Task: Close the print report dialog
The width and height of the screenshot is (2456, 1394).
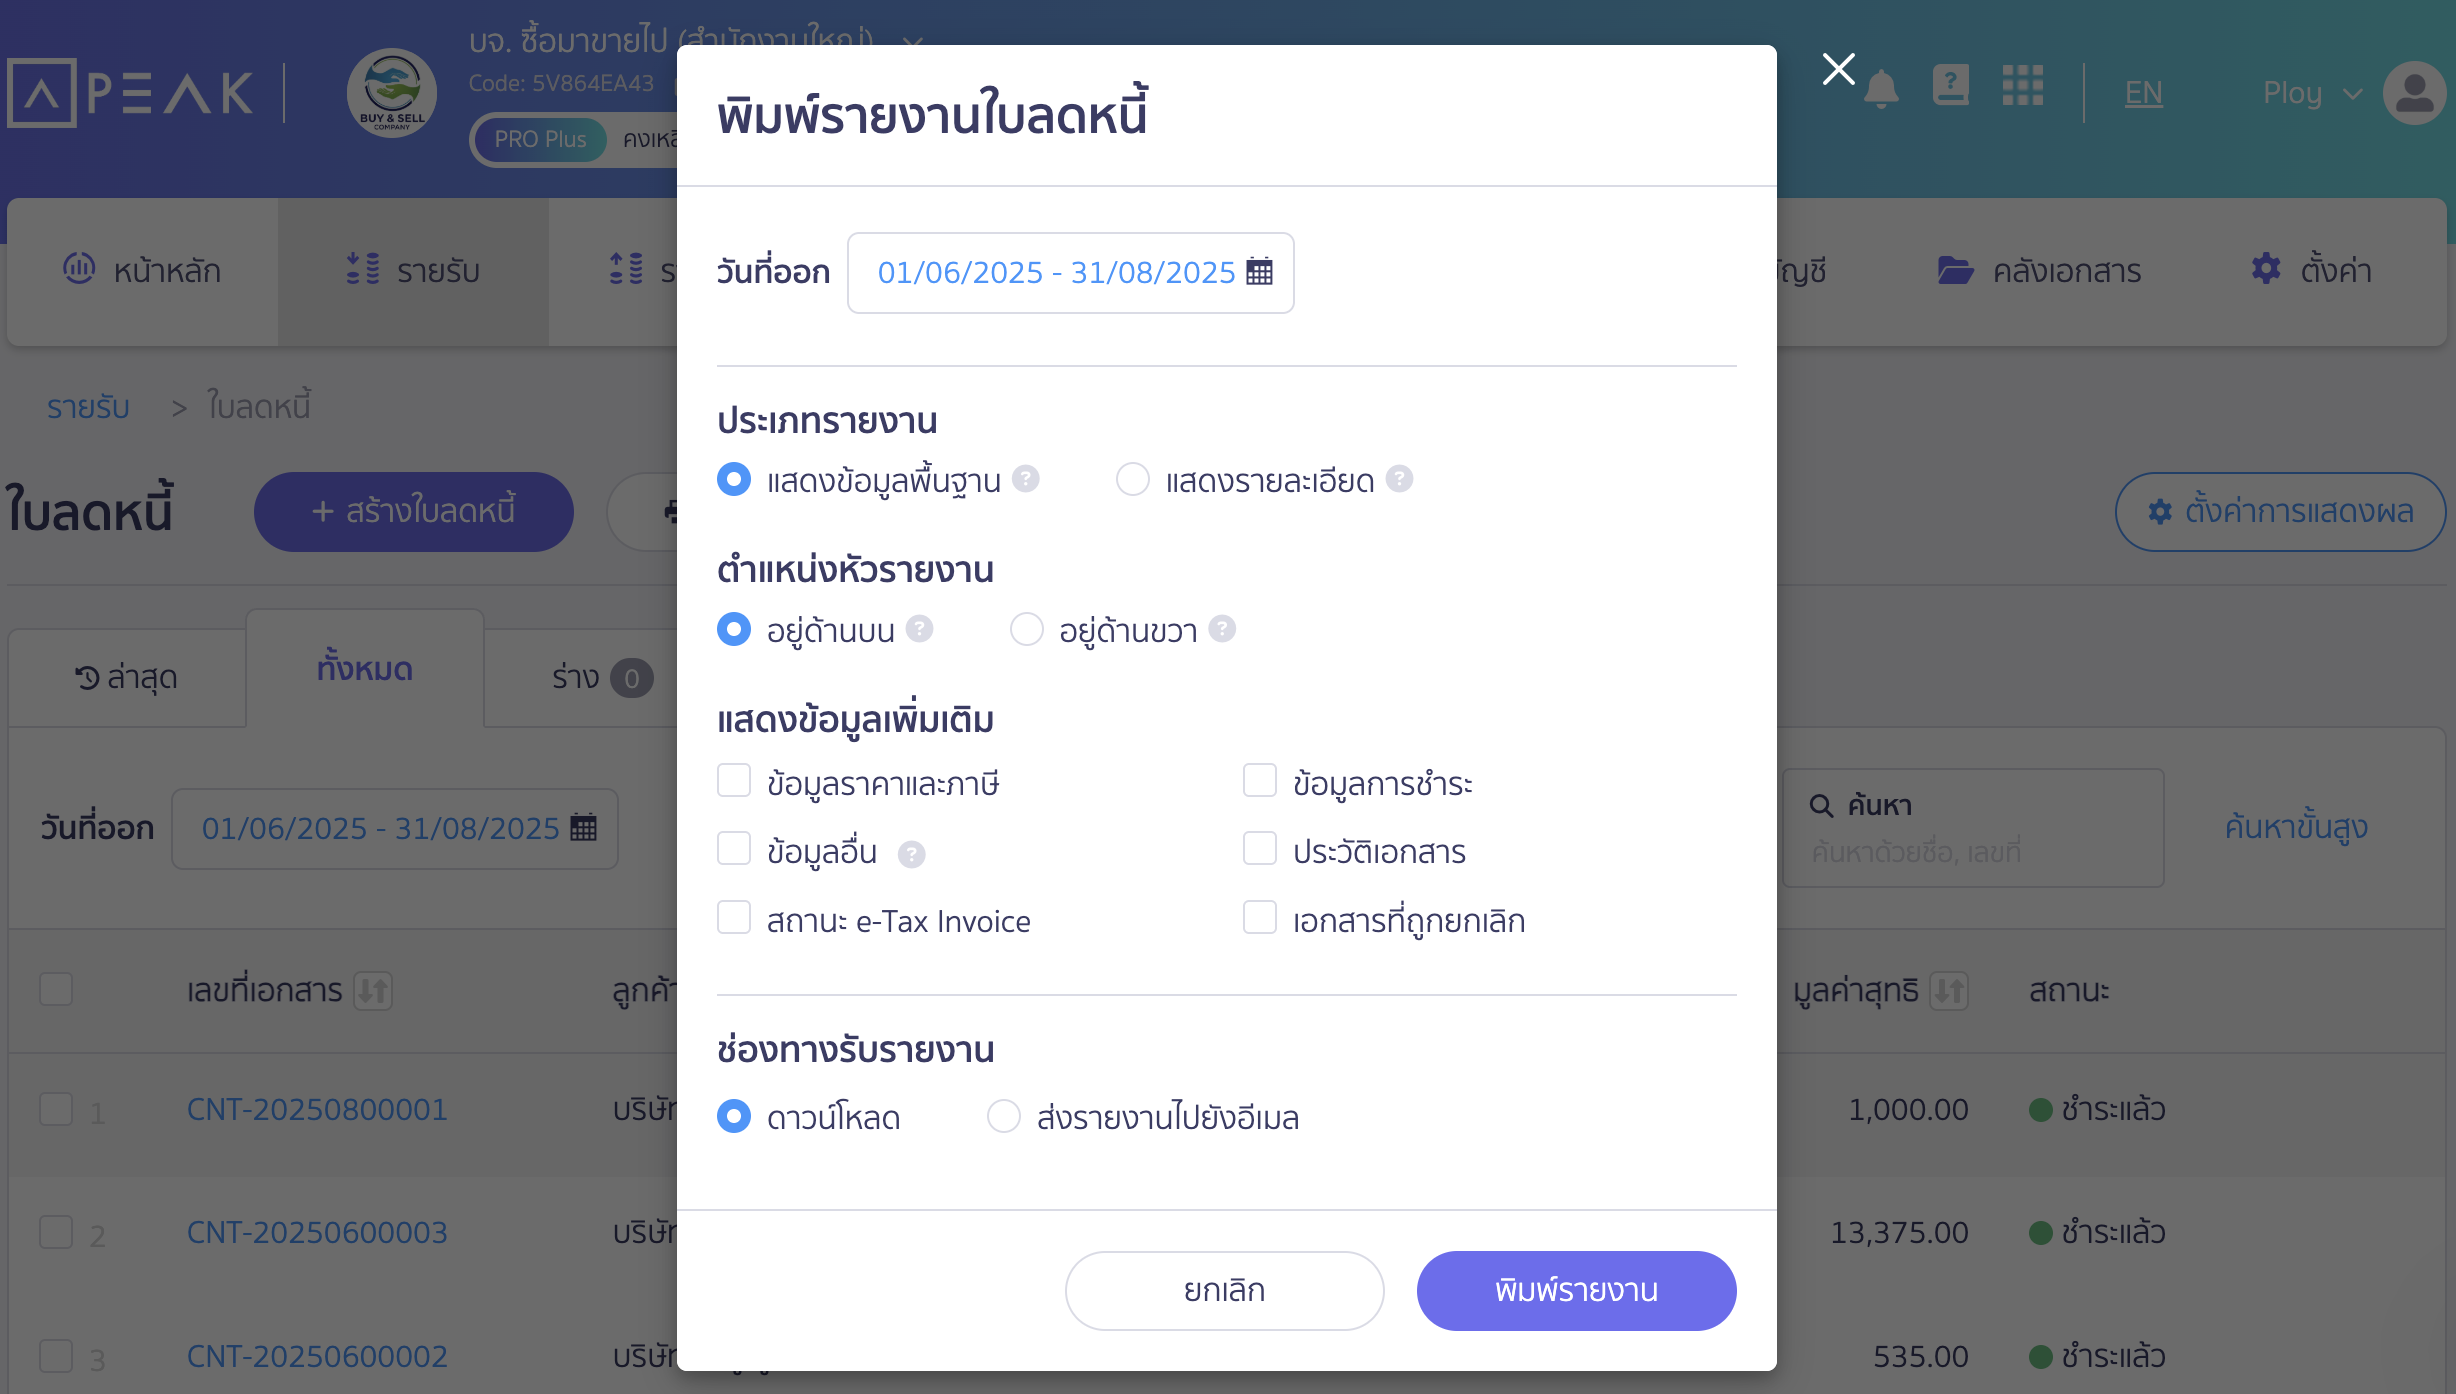Action: pyautogui.click(x=1838, y=69)
